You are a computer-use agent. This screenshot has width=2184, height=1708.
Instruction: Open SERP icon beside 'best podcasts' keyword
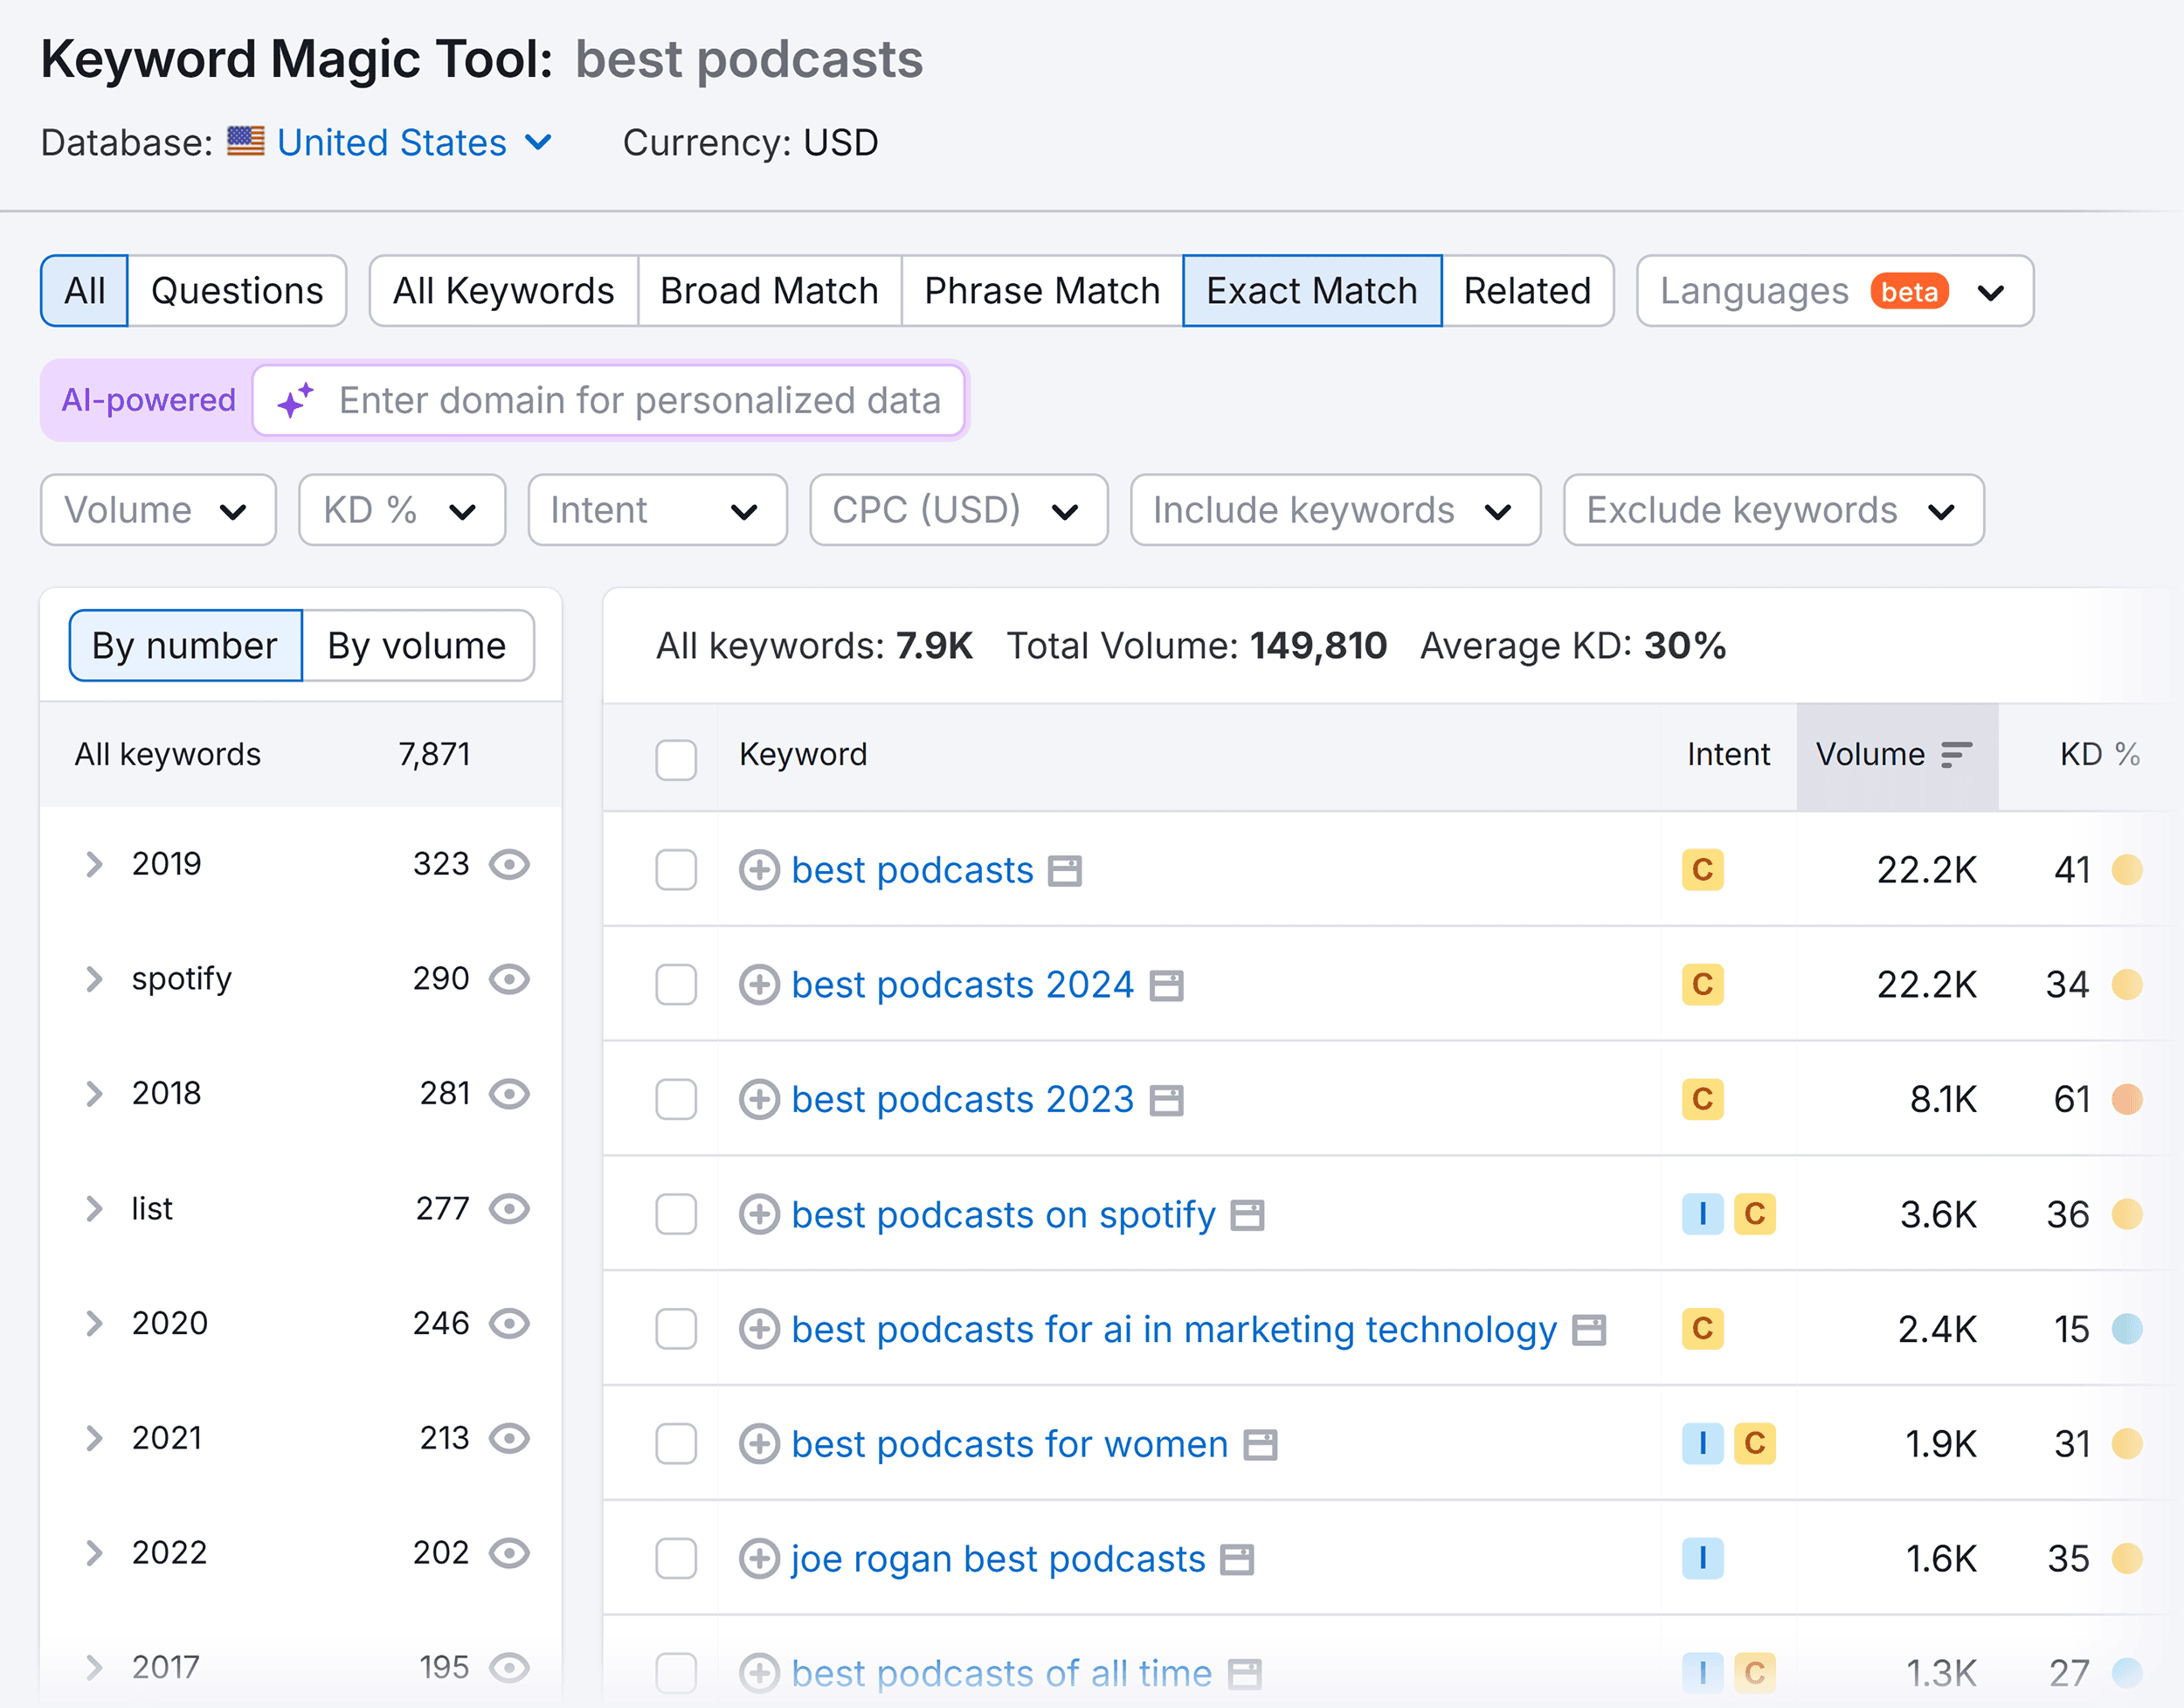(x=1065, y=871)
